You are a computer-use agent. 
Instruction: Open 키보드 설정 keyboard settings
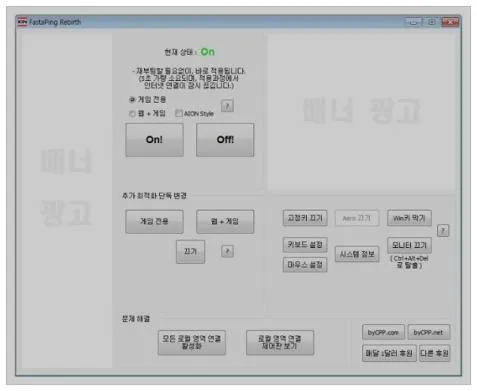(305, 245)
